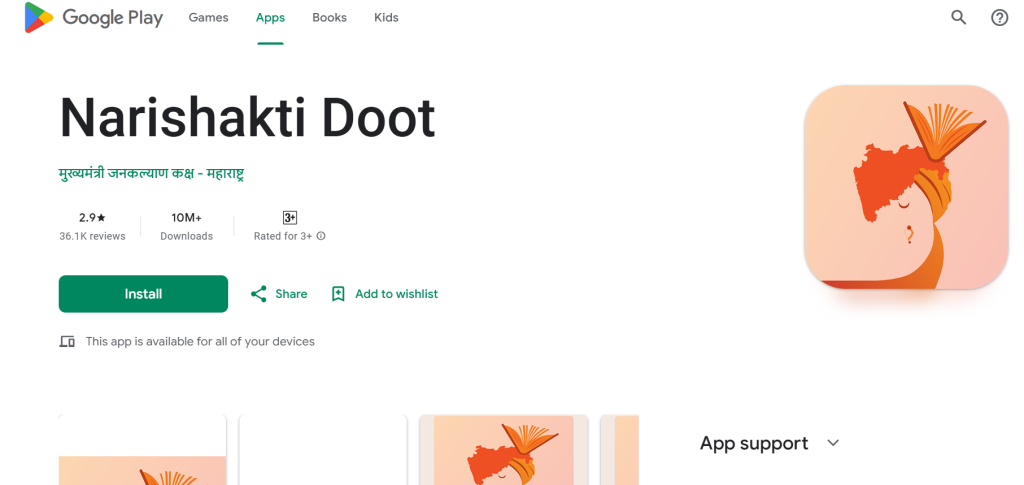Click the 3+ rating badge
This screenshot has width=1024, height=485.
pyautogui.click(x=290, y=217)
